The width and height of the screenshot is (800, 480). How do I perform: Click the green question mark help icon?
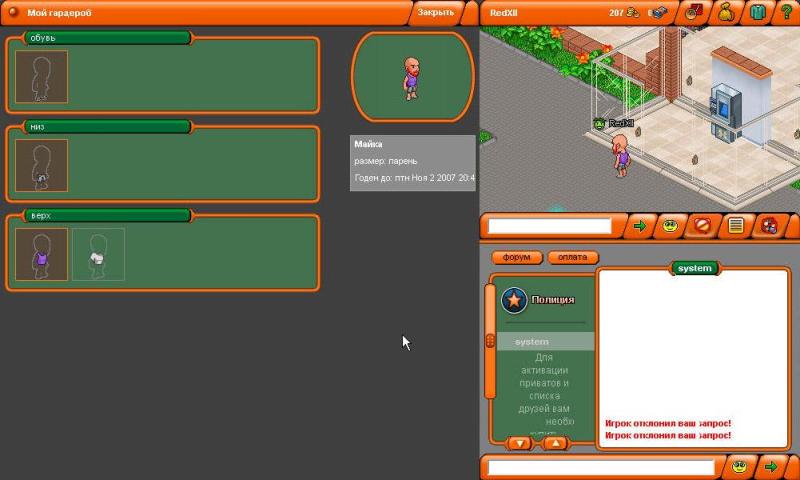click(787, 12)
